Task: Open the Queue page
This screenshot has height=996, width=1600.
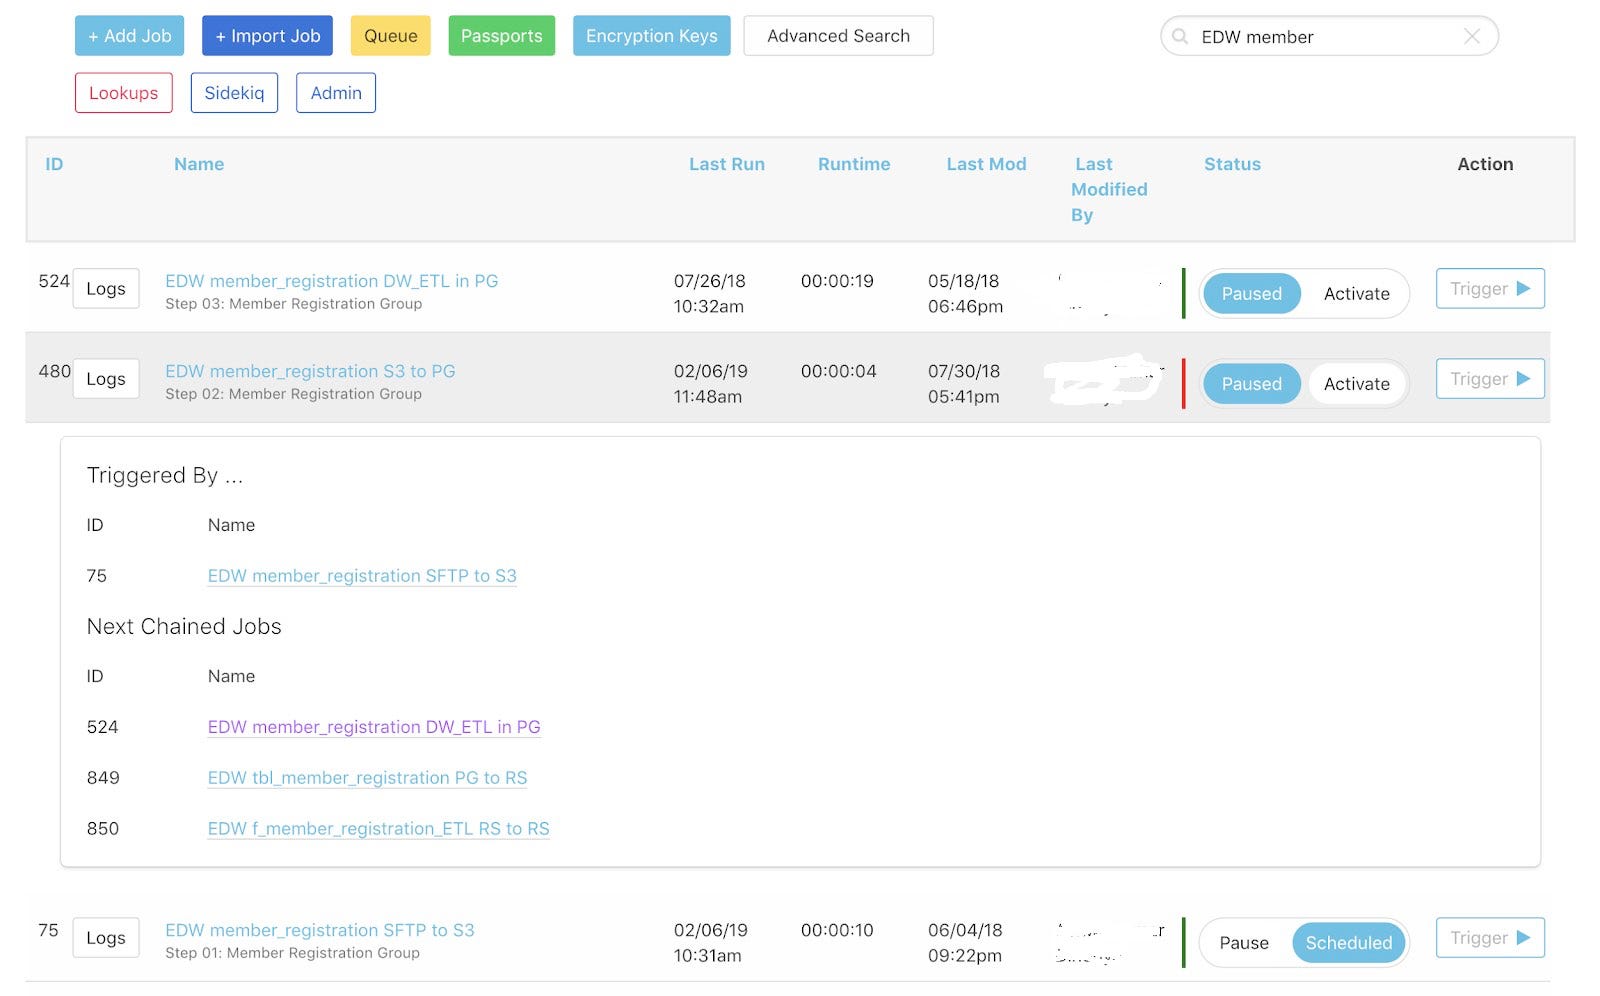Action: pos(391,36)
